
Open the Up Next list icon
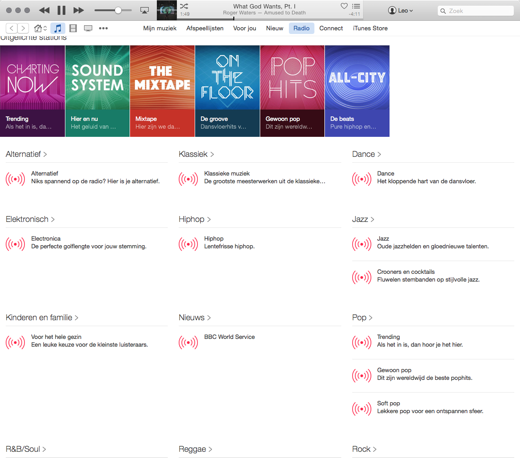point(356,6)
